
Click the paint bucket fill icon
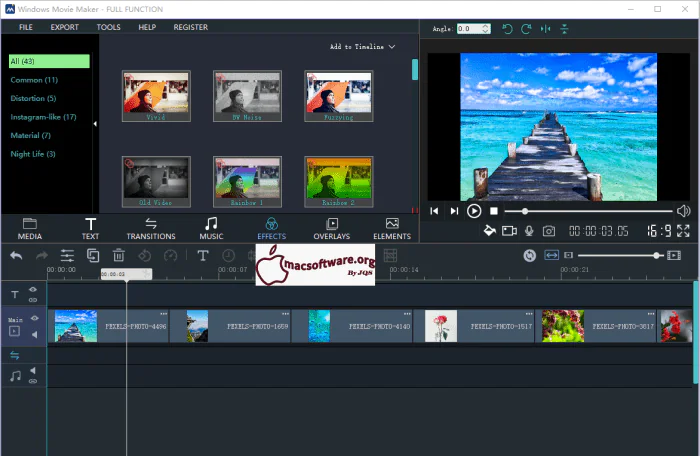click(490, 230)
